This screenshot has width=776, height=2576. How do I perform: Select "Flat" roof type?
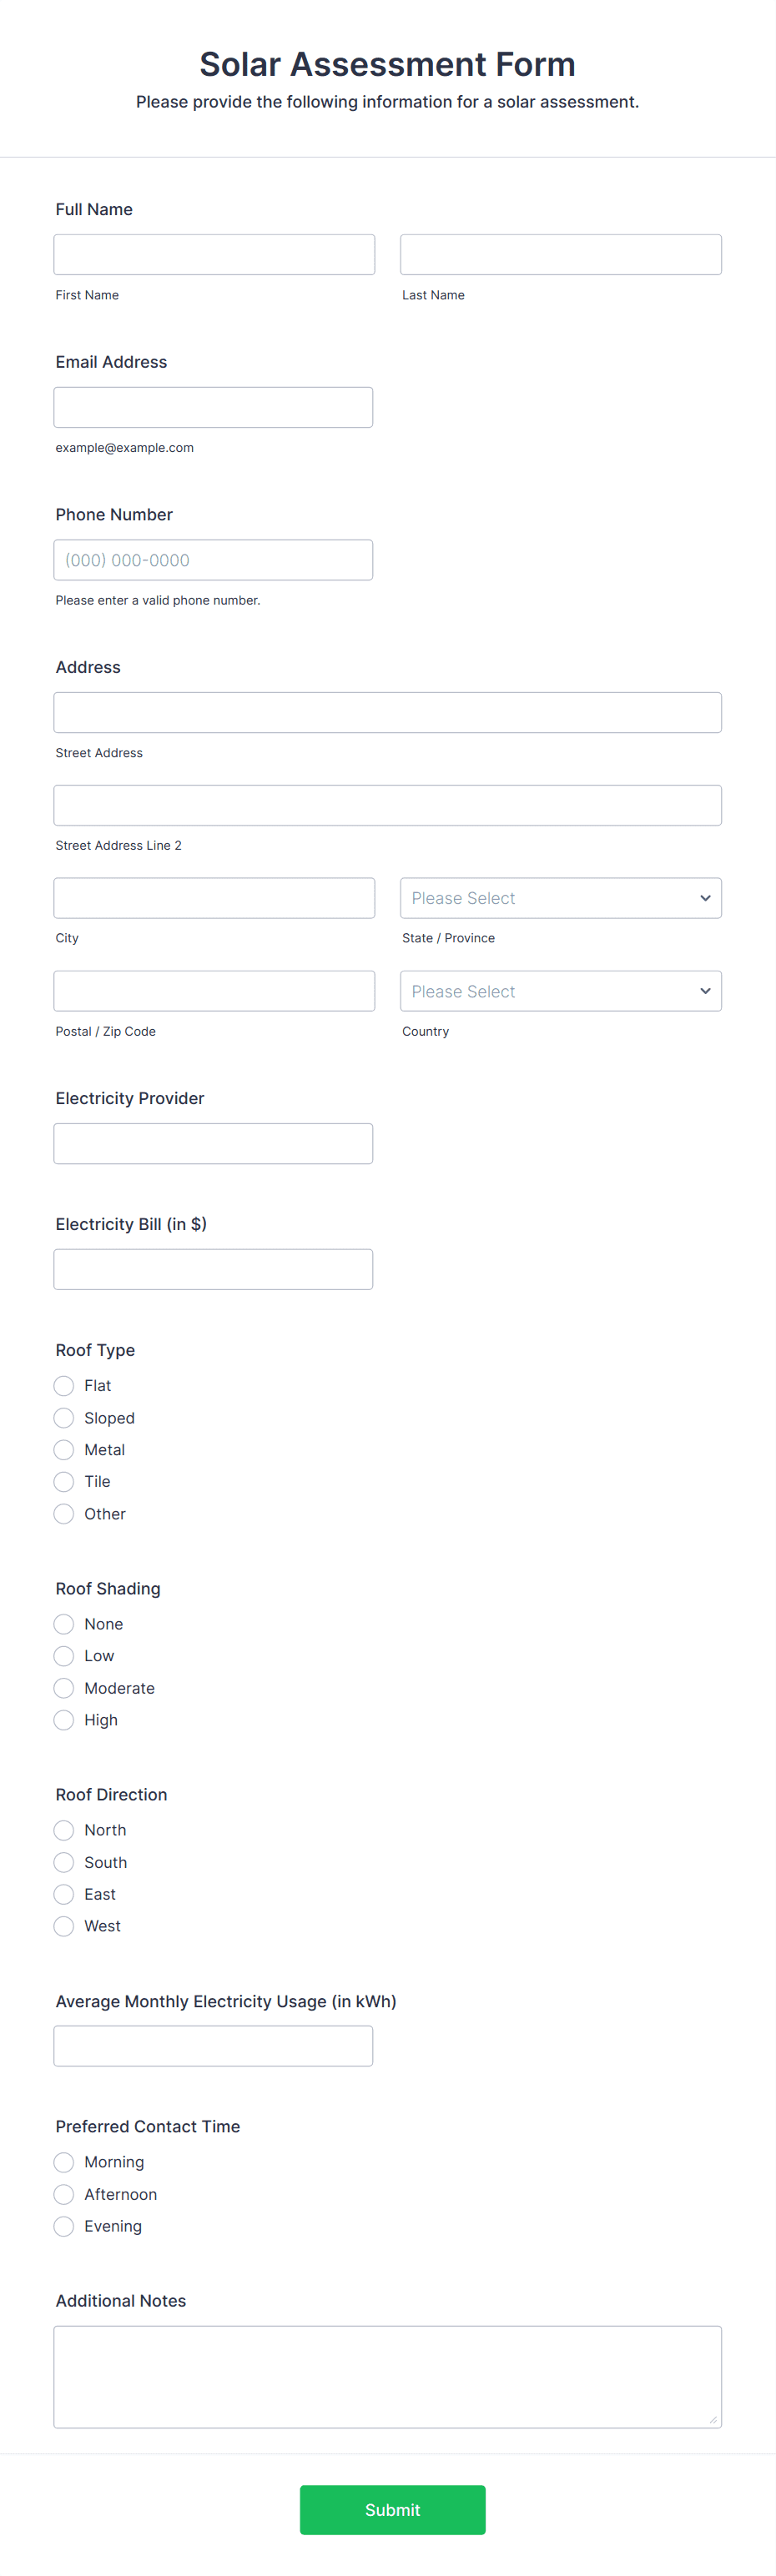(63, 1386)
